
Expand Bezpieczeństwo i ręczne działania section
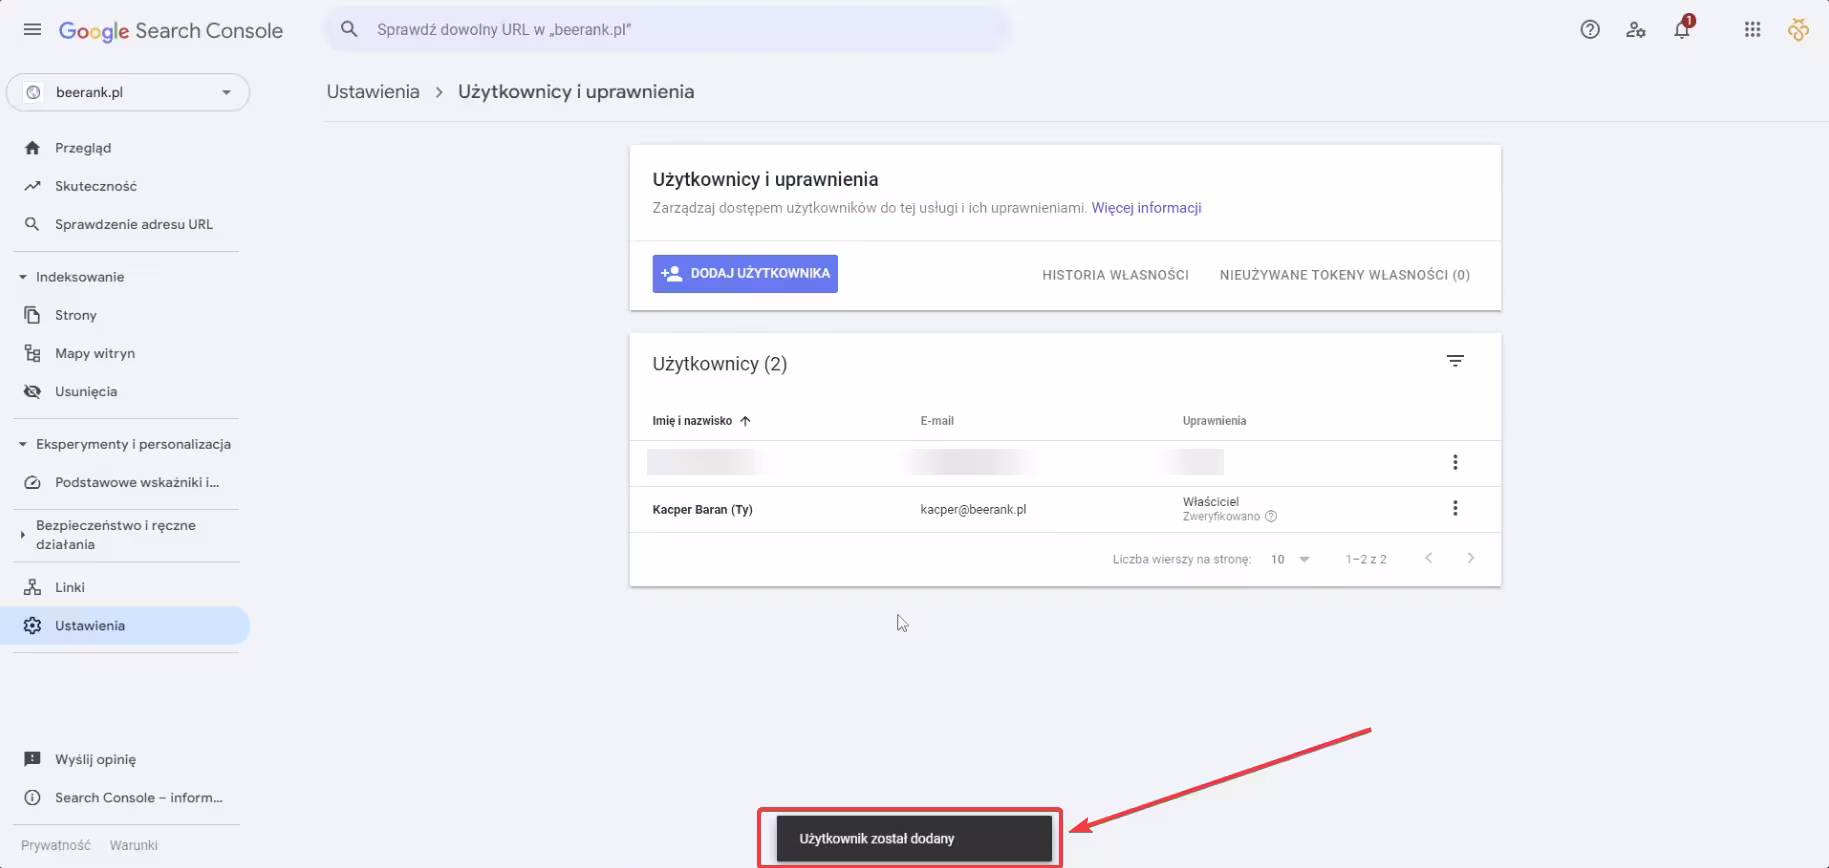(x=23, y=535)
